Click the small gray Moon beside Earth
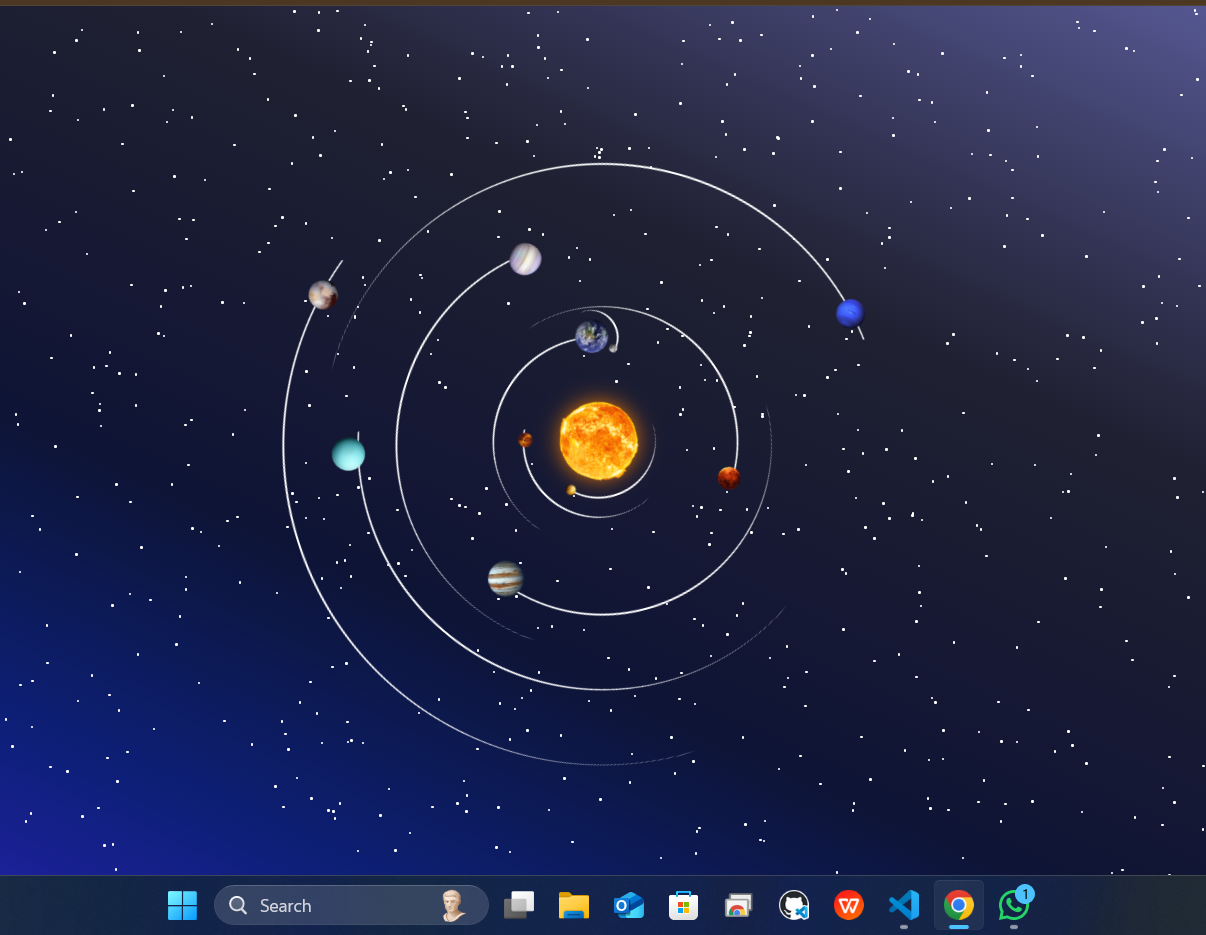 pyautogui.click(x=613, y=348)
